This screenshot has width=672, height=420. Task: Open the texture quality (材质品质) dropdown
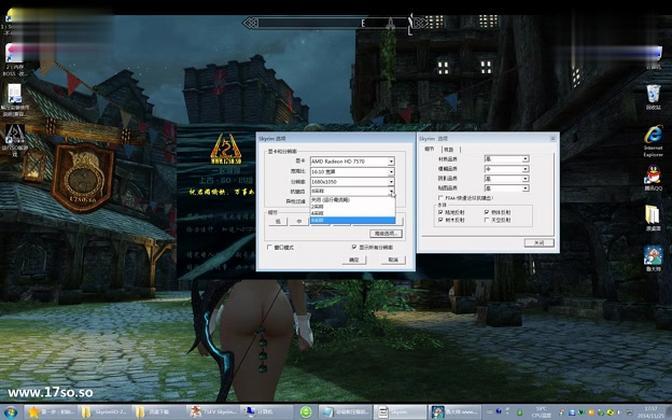(x=507, y=159)
